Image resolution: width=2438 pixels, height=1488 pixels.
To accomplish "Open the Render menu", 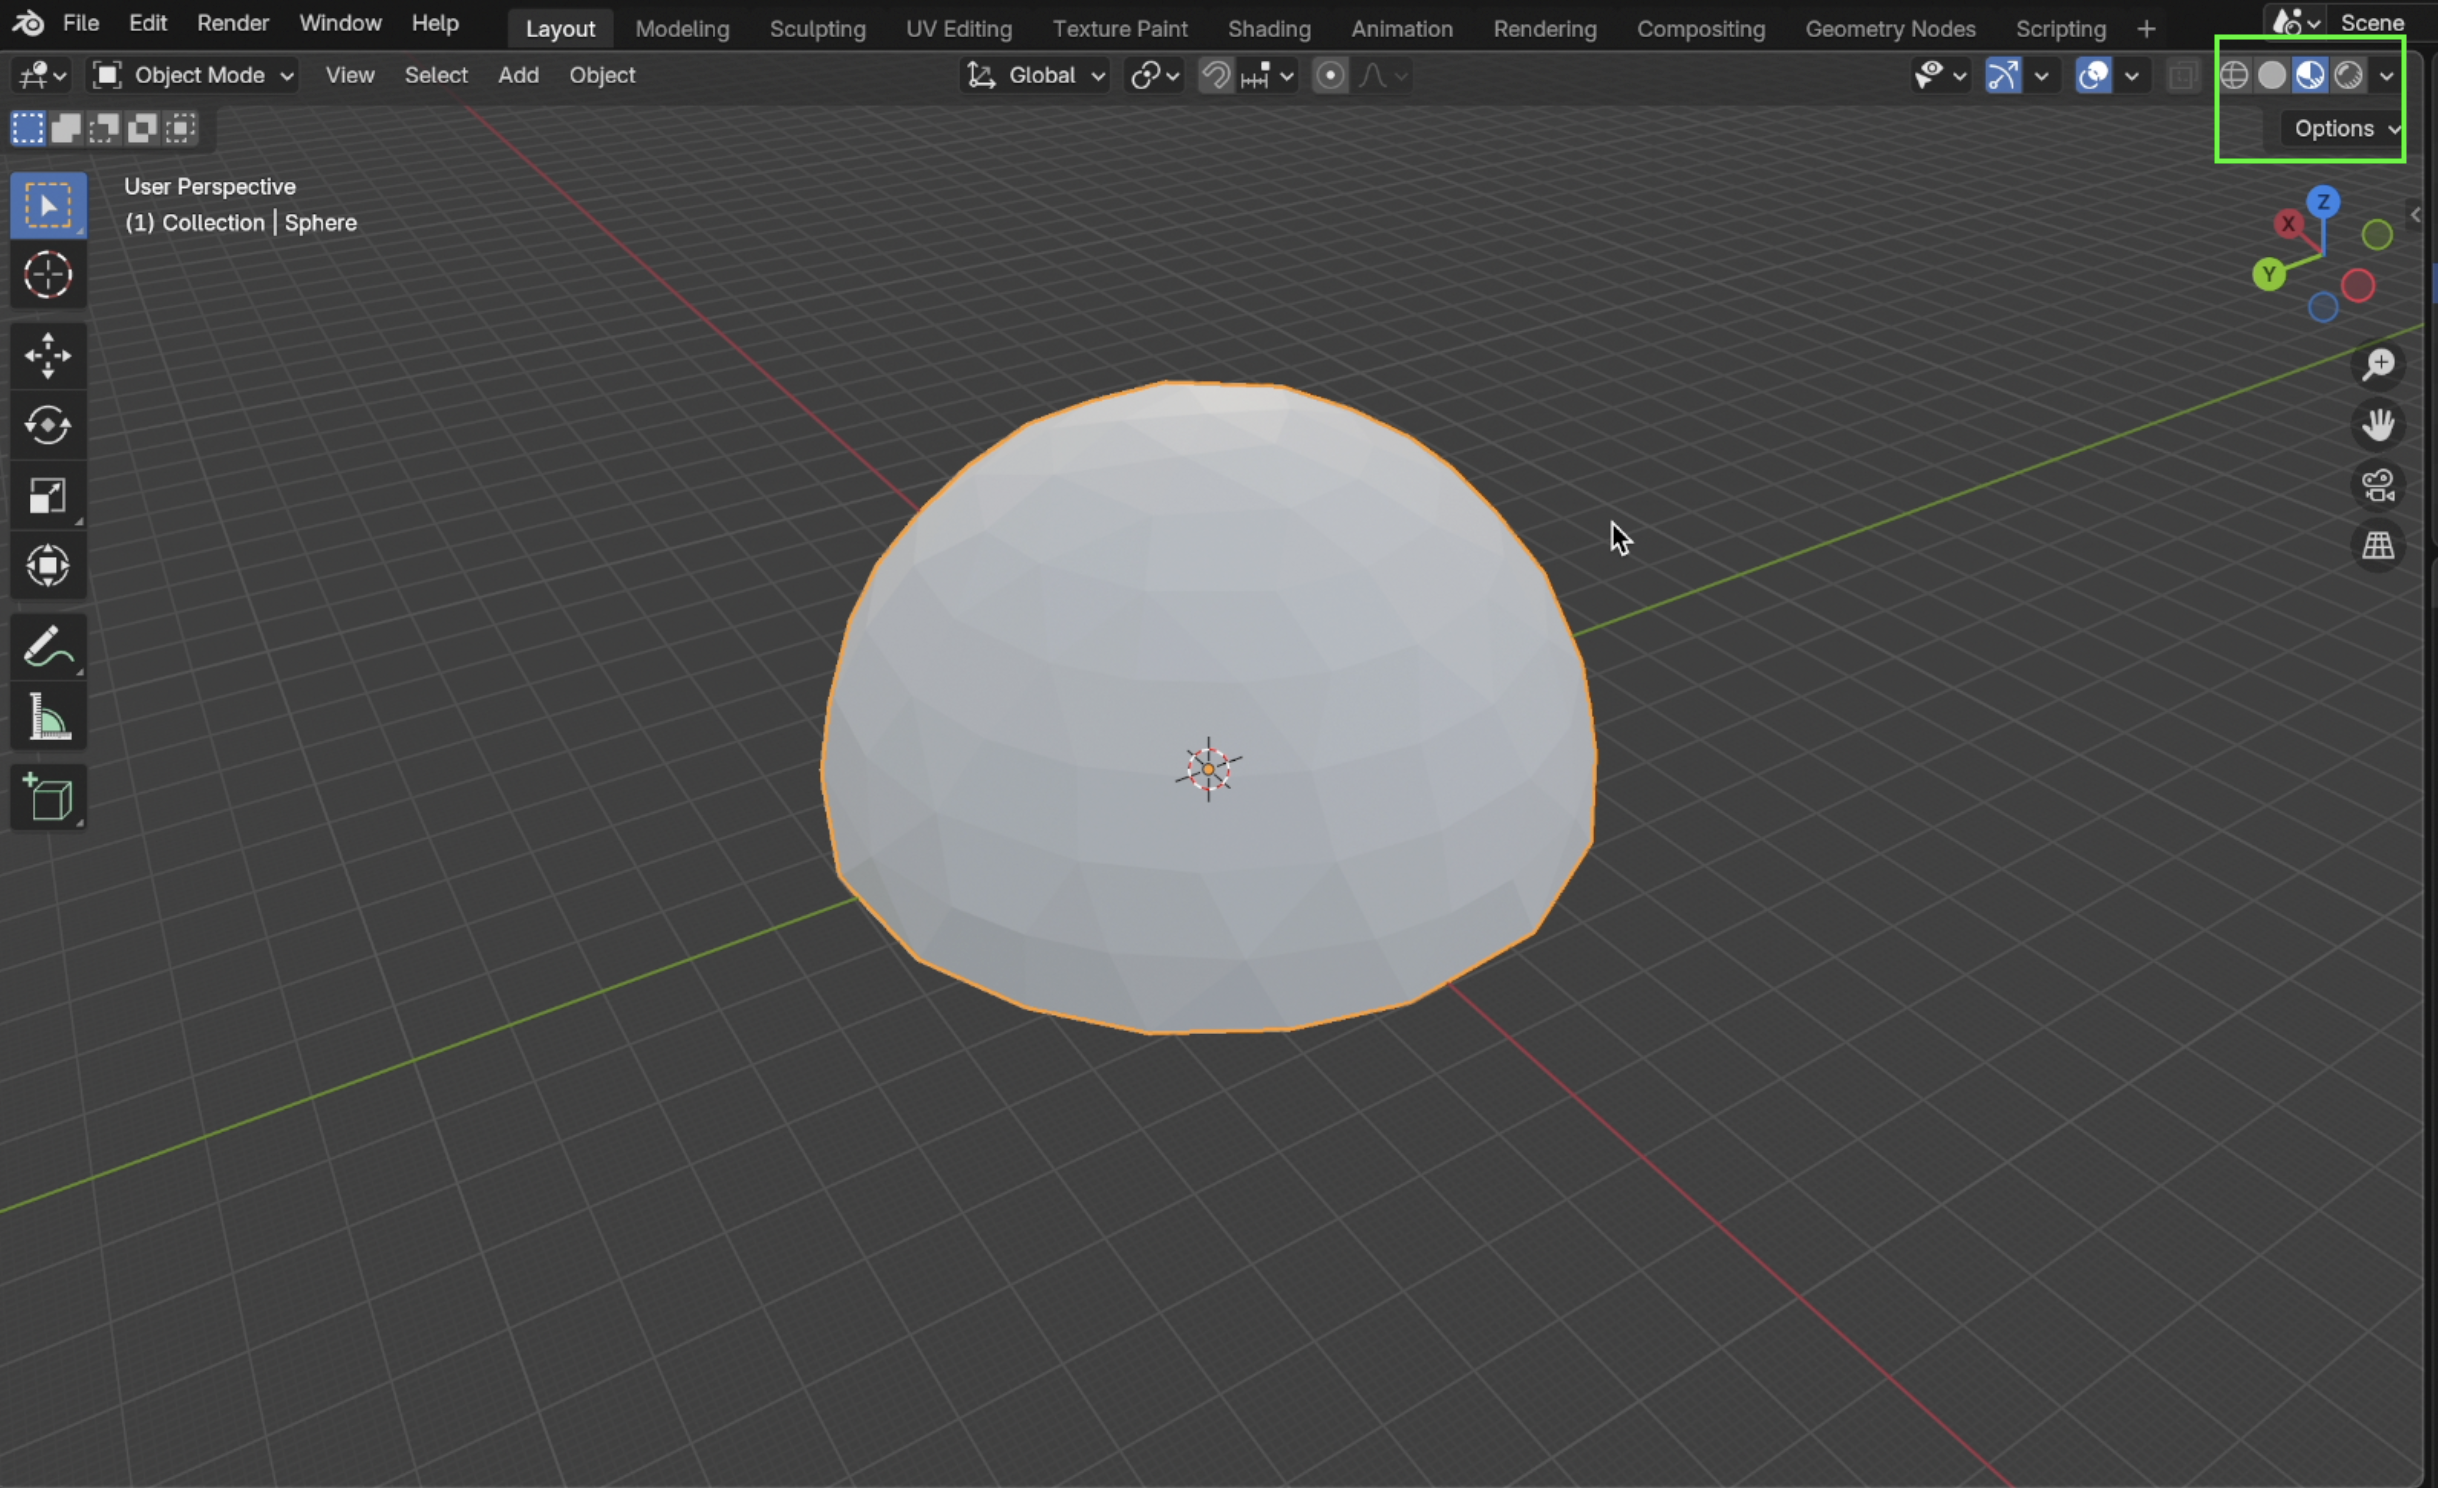I will (232, 23).
